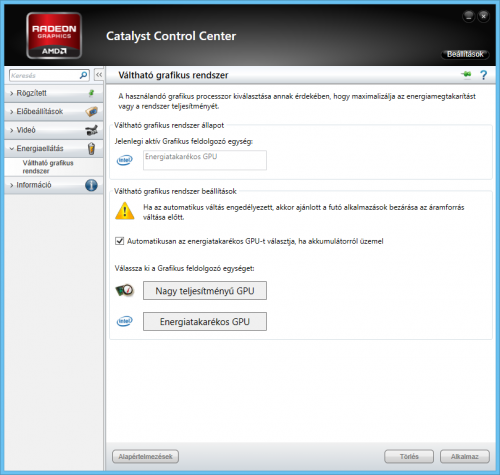Select Nagy teljesítményű GPU button

[x=205, y=291]
